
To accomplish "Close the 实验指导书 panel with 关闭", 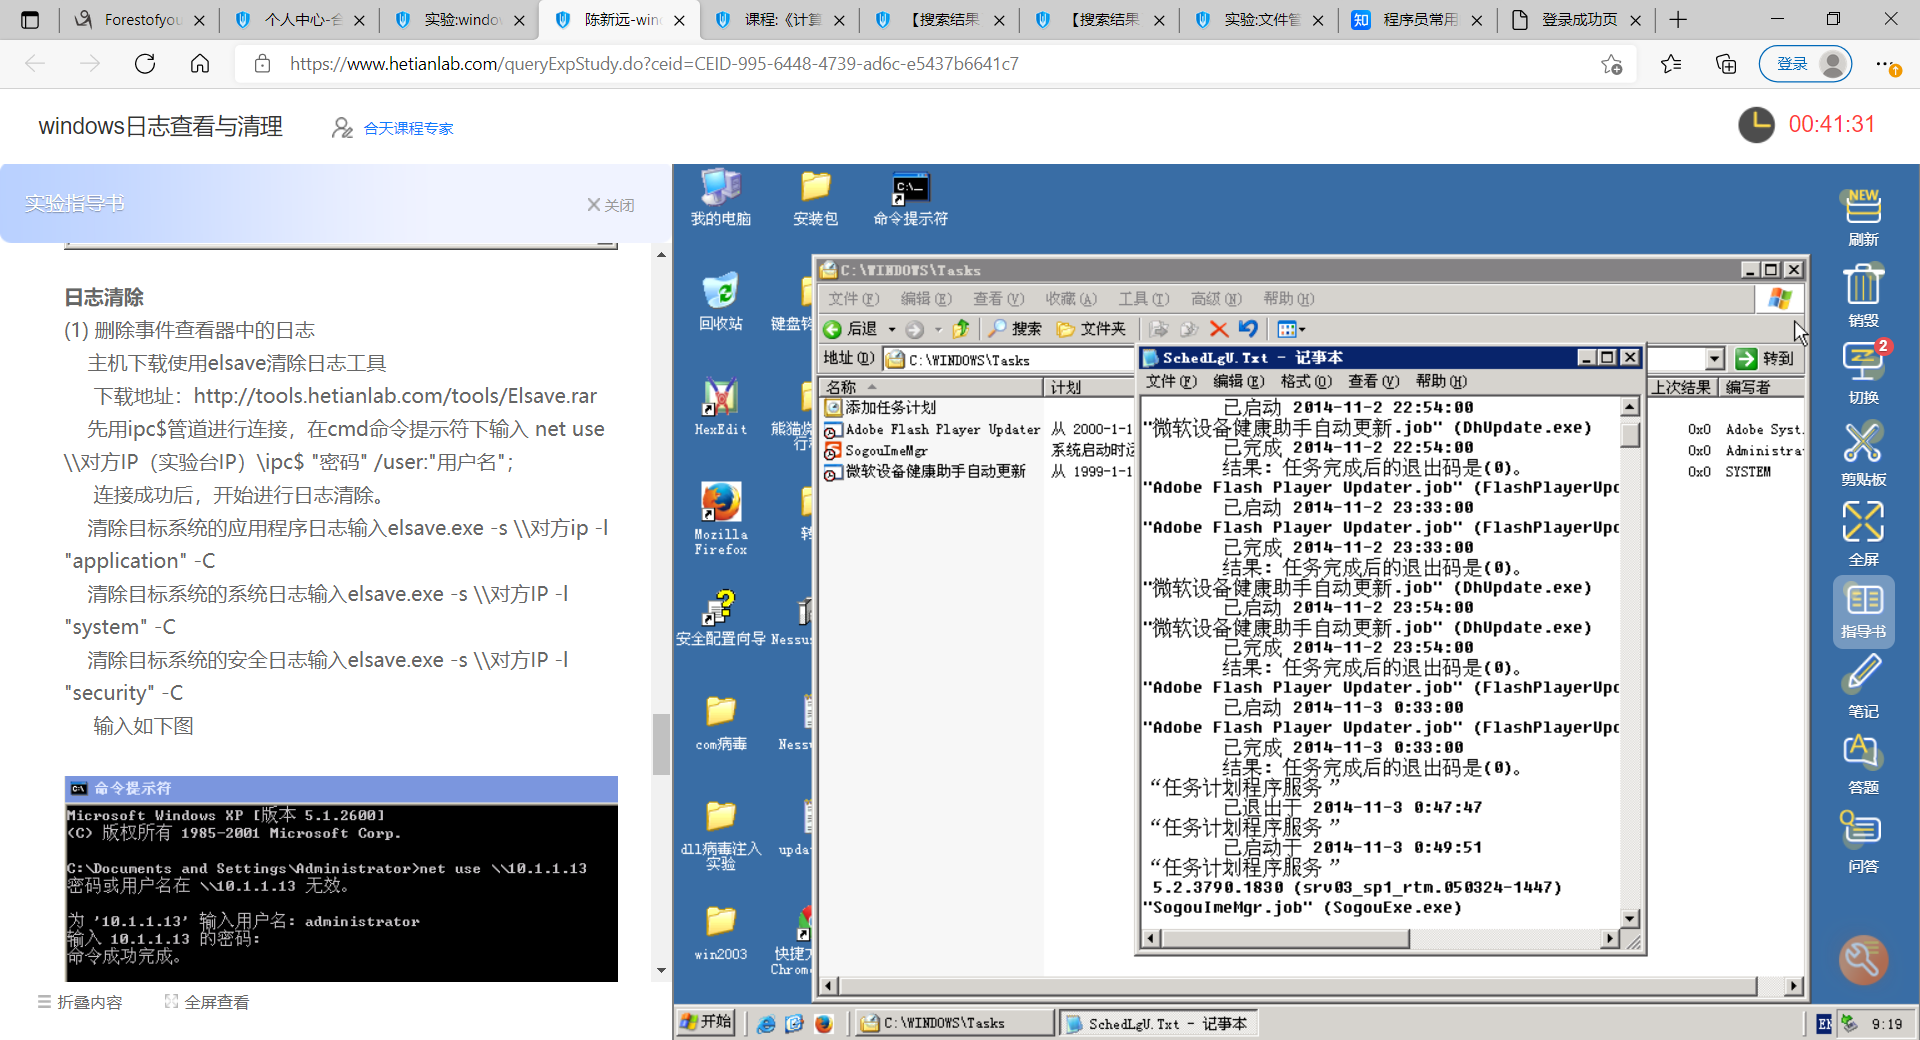I will pos(610,205).
